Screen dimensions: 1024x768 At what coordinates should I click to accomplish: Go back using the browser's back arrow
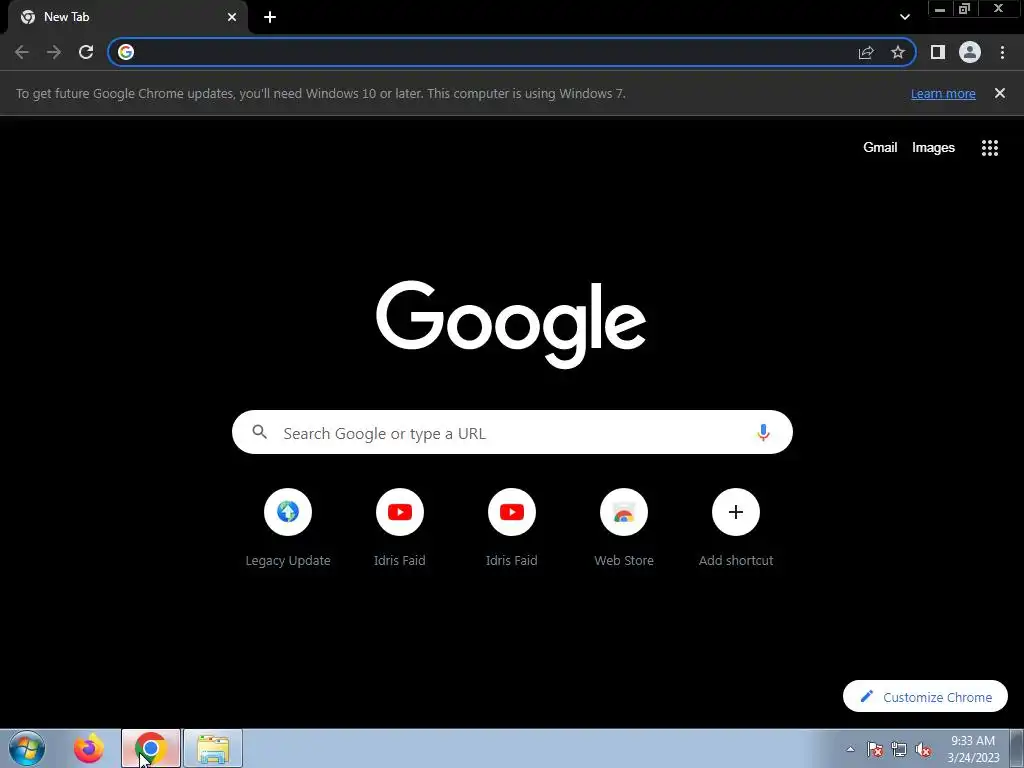click(22, 52)
